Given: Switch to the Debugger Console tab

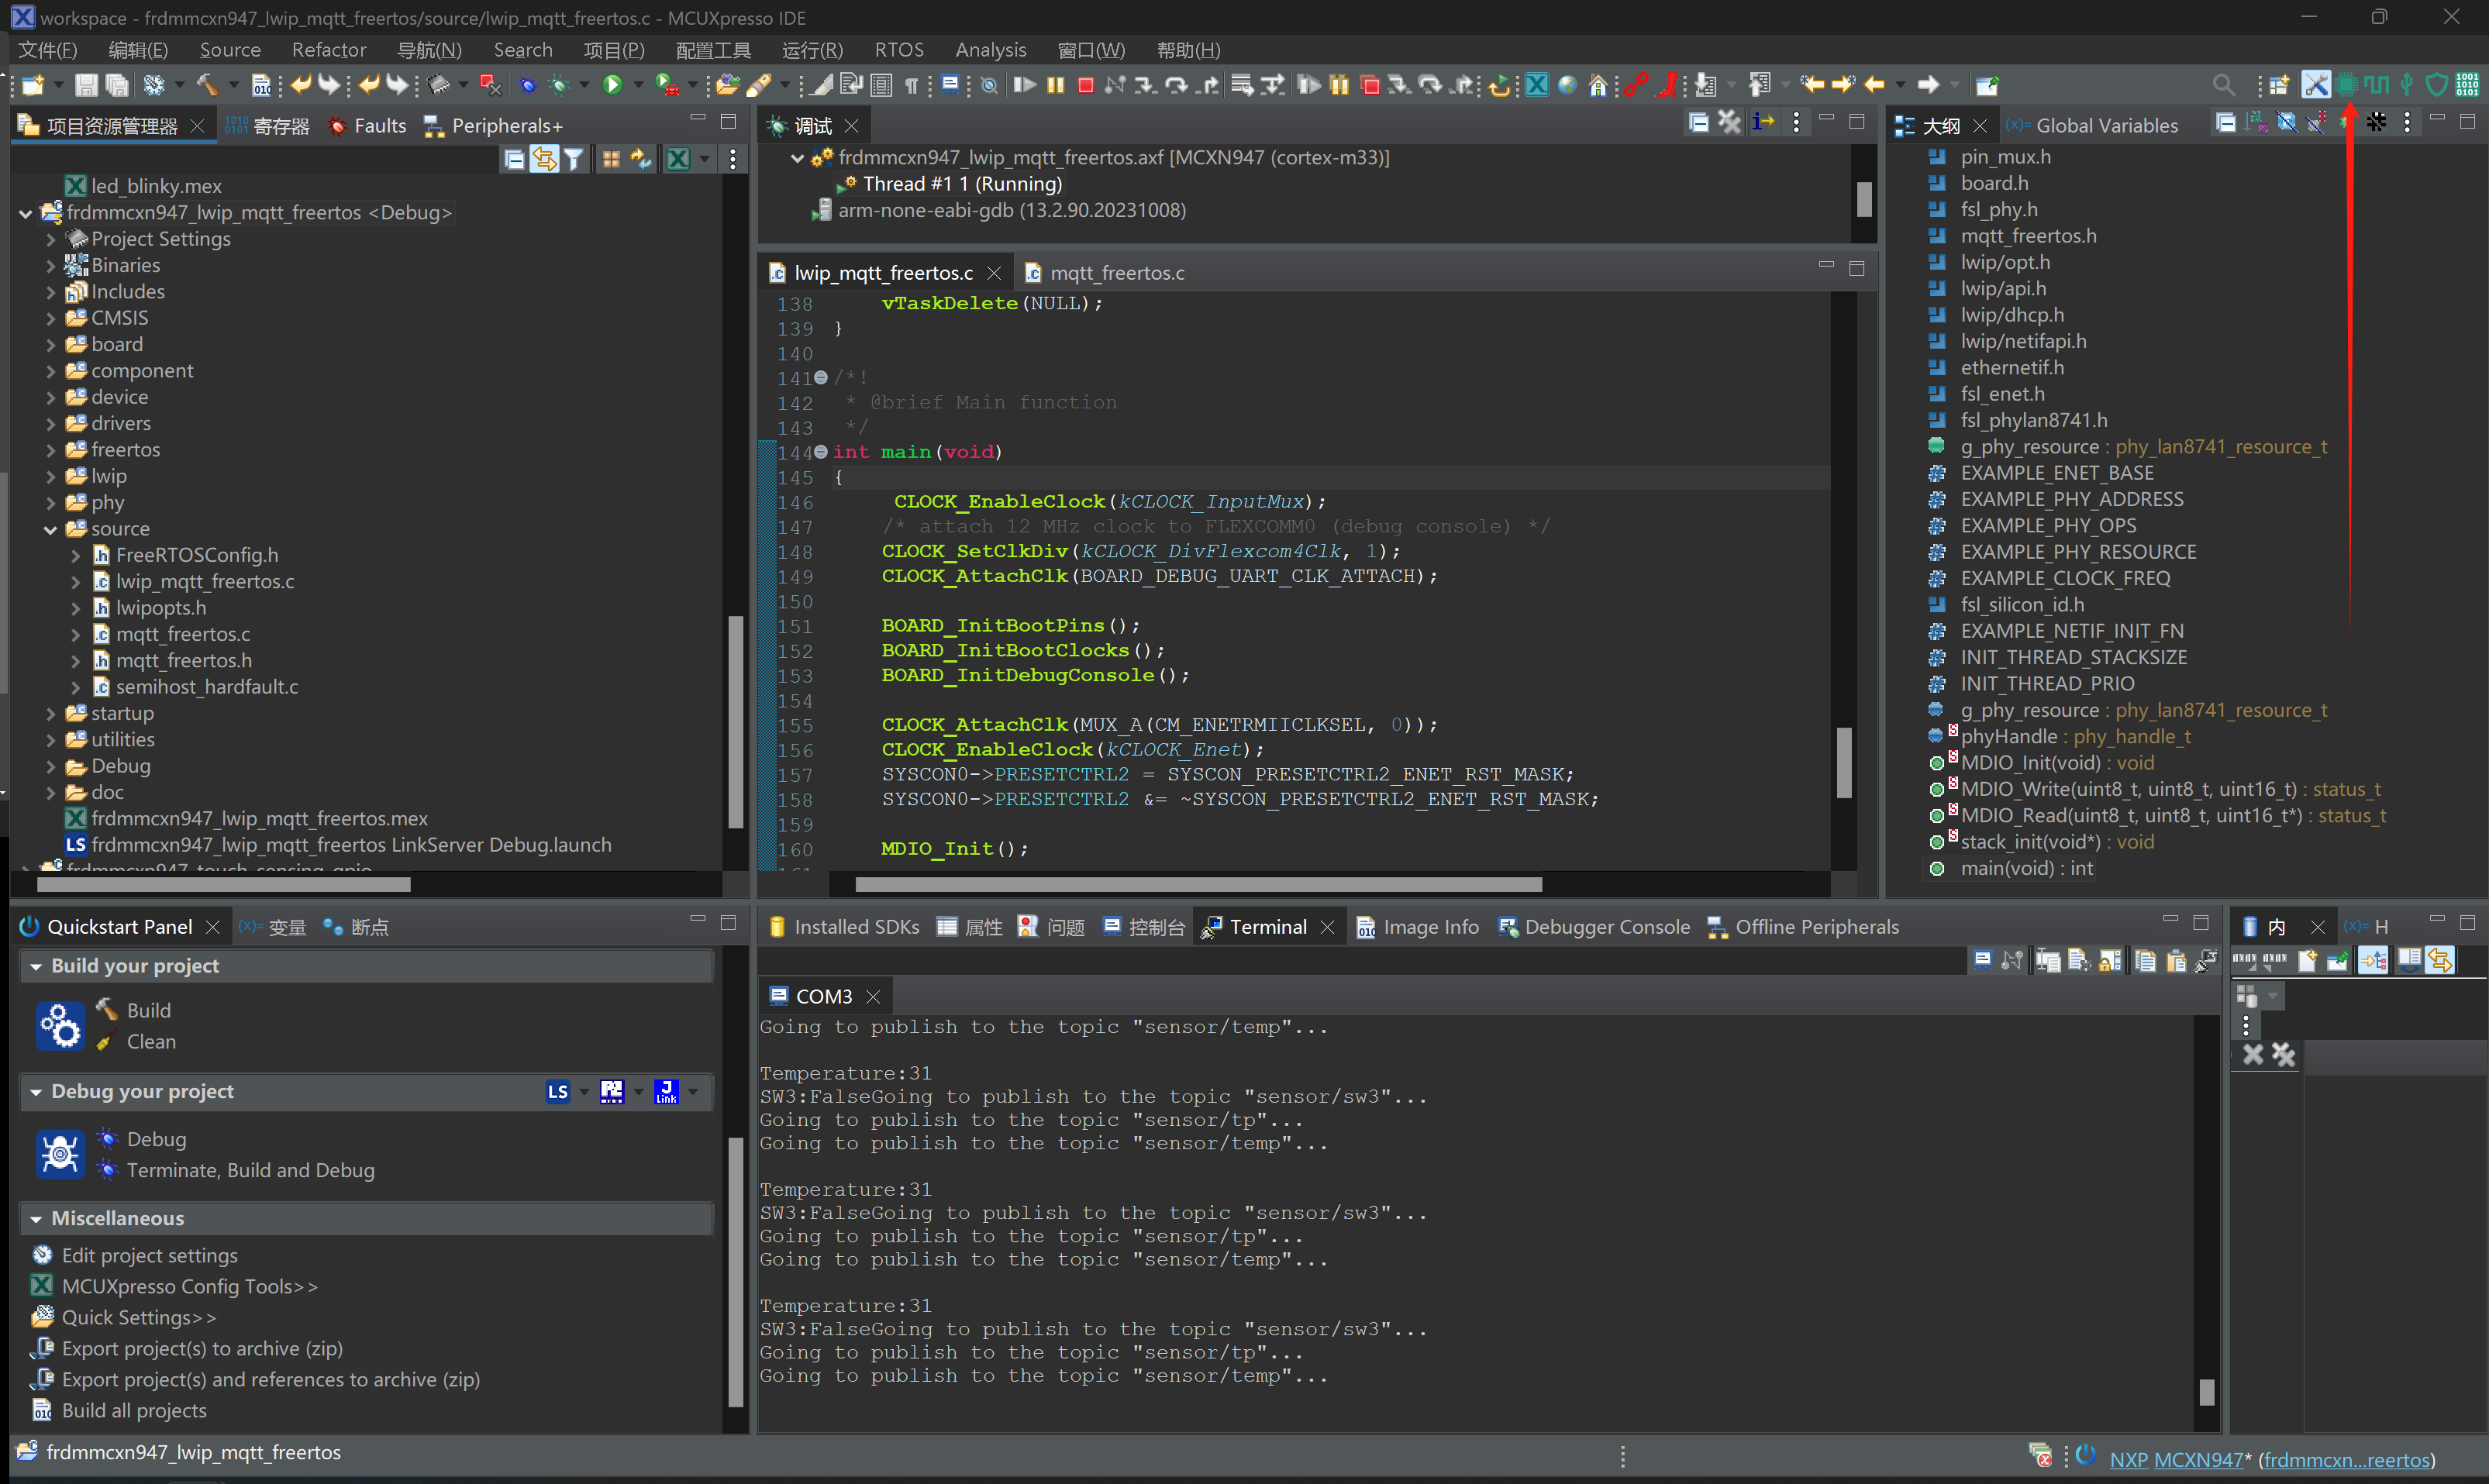Looking at the screenshot, I should click(x=1594, y=927).
